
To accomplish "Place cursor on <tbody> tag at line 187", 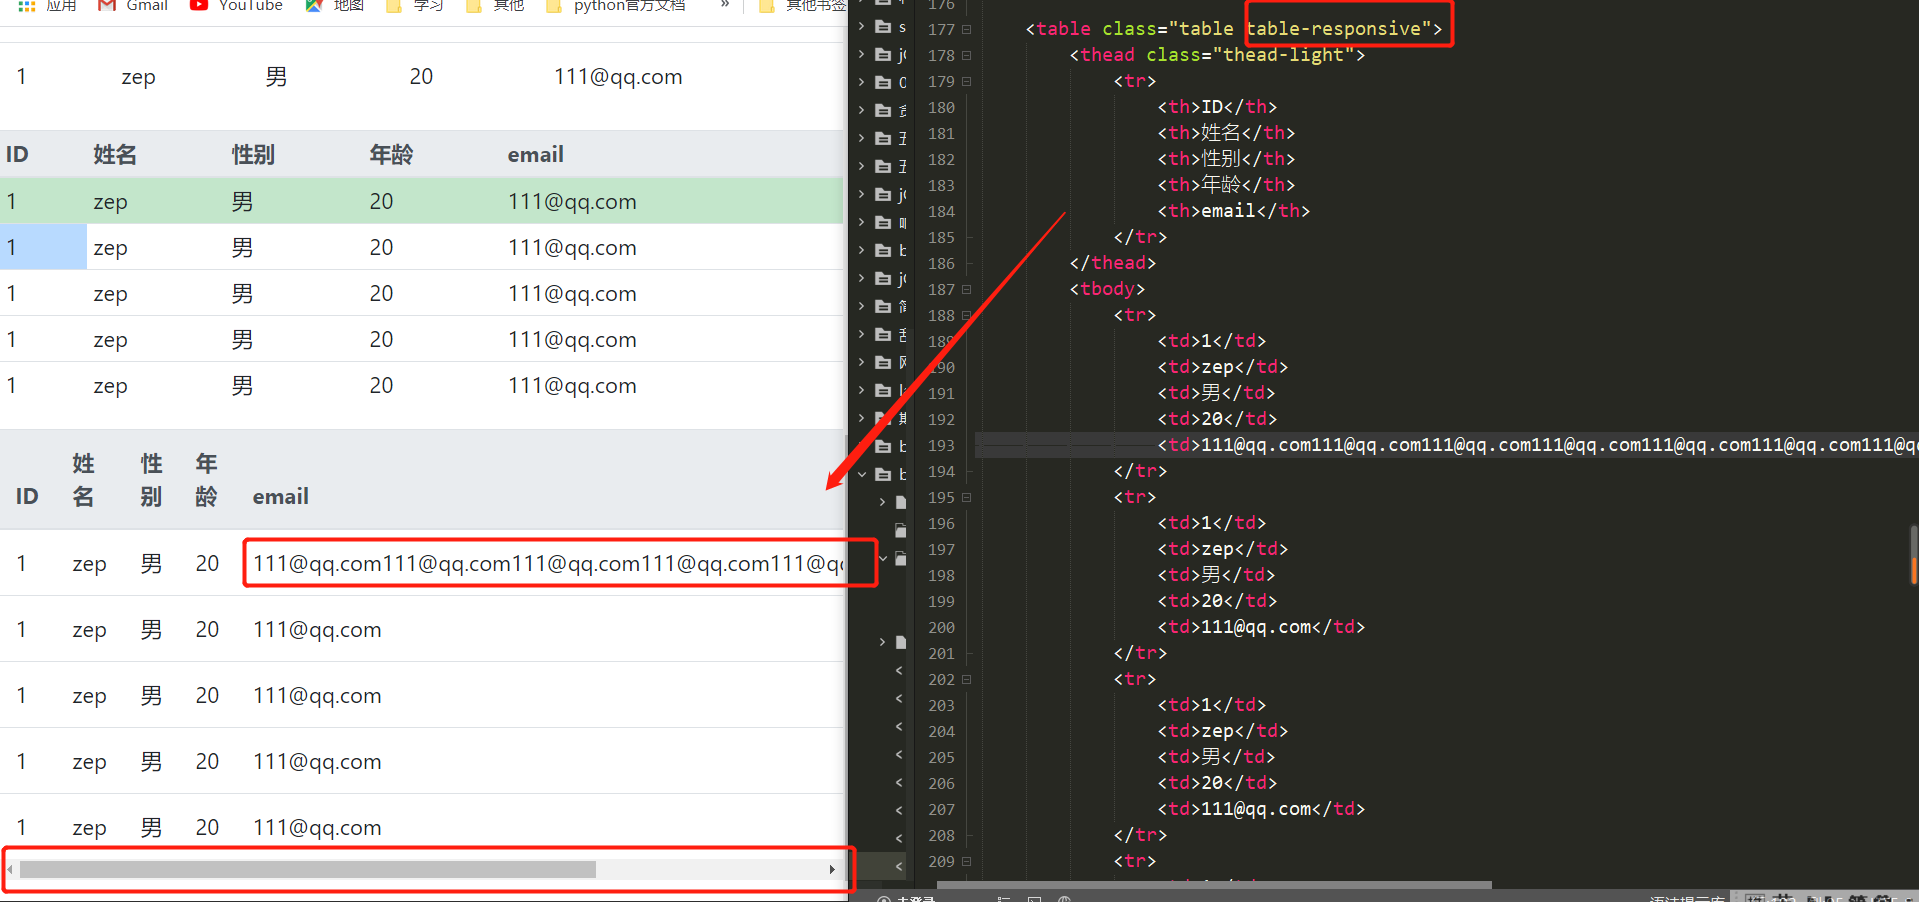I will (1107, 289).
